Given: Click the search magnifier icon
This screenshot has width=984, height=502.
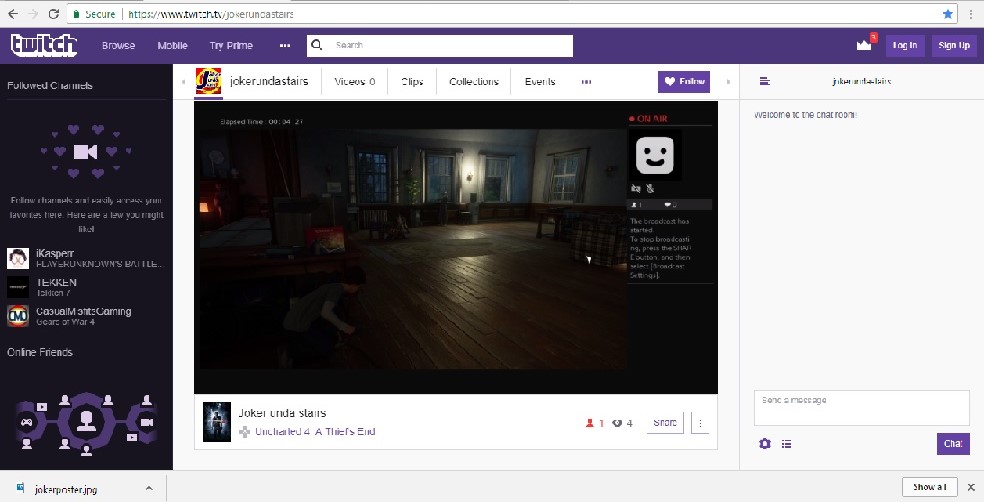Looking at the screenshot, I should pos(317,45).
